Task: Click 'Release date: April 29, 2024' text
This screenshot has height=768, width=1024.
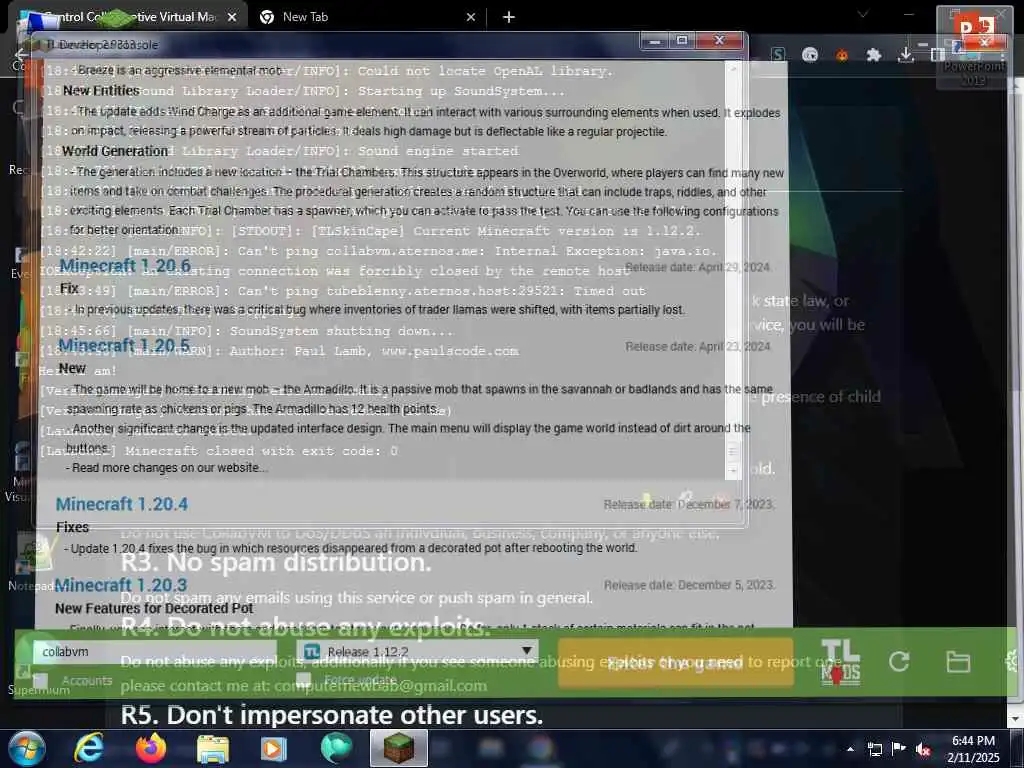Action: tap(697, 267)
